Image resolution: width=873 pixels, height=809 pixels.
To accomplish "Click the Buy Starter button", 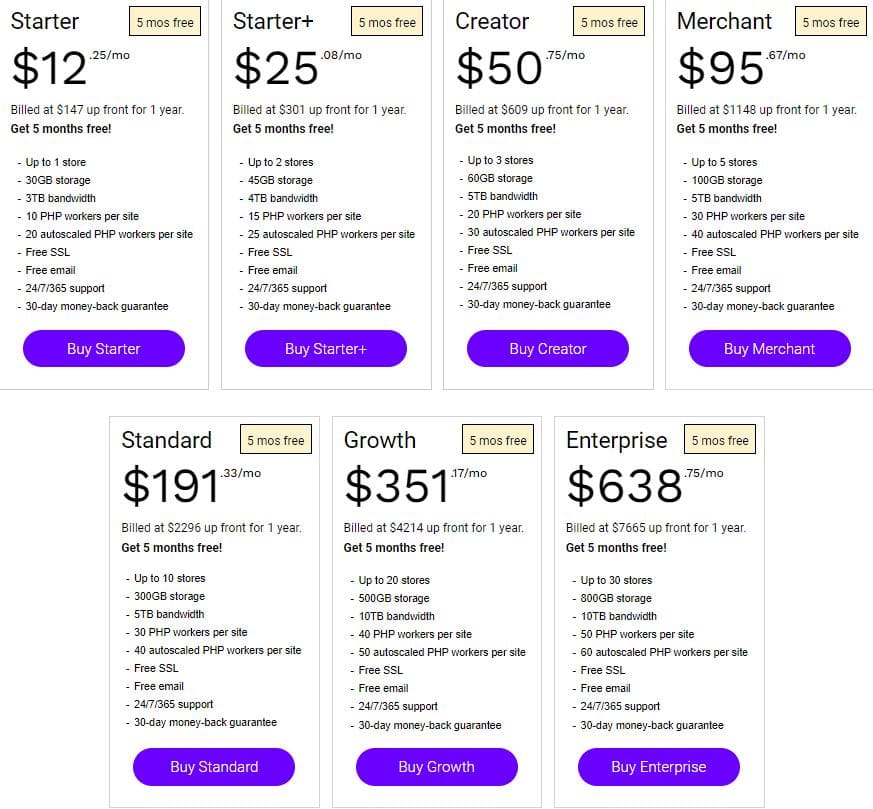I will 103,348.
